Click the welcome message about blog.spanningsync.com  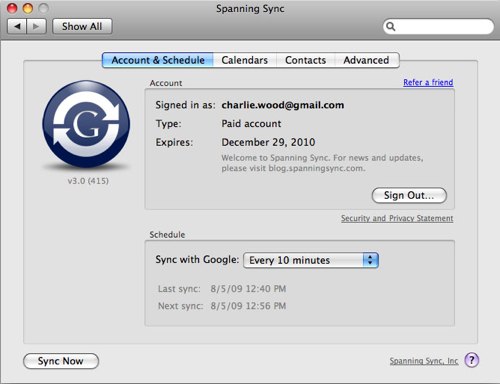[322, 163]
